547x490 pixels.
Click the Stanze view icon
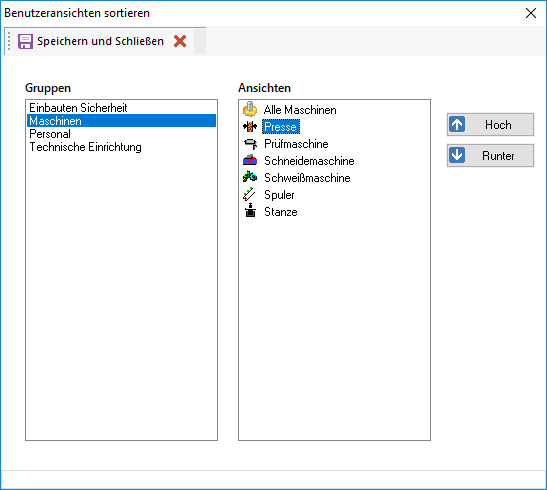[250, 211]
